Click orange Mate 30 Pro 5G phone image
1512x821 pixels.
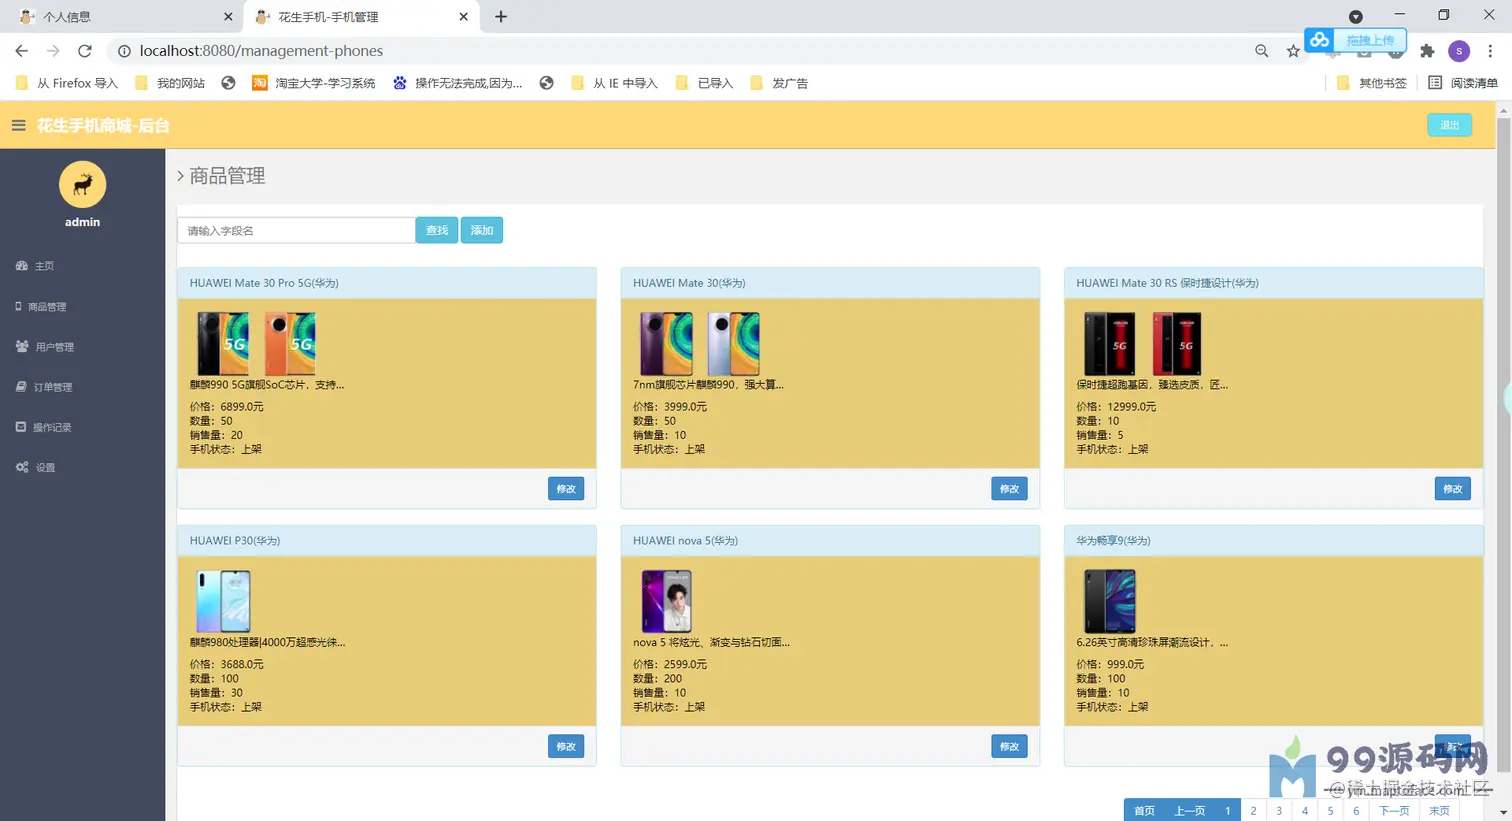pyautogui.click(x=290, y=343)
